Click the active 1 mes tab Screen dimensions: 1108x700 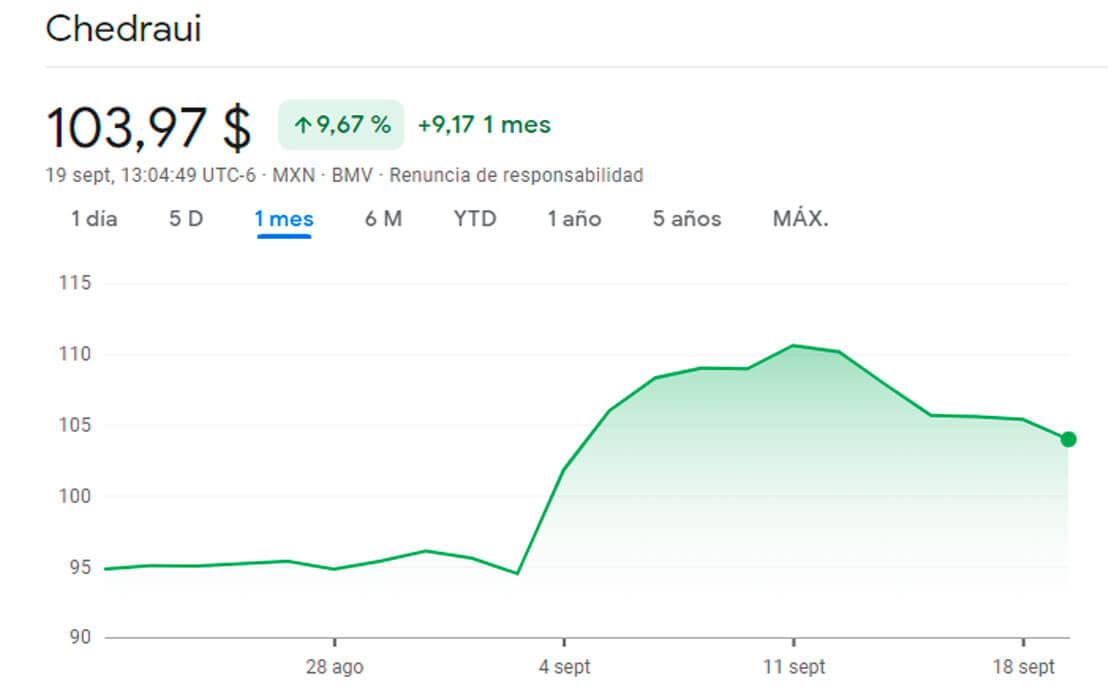click(x=284, y=219)
